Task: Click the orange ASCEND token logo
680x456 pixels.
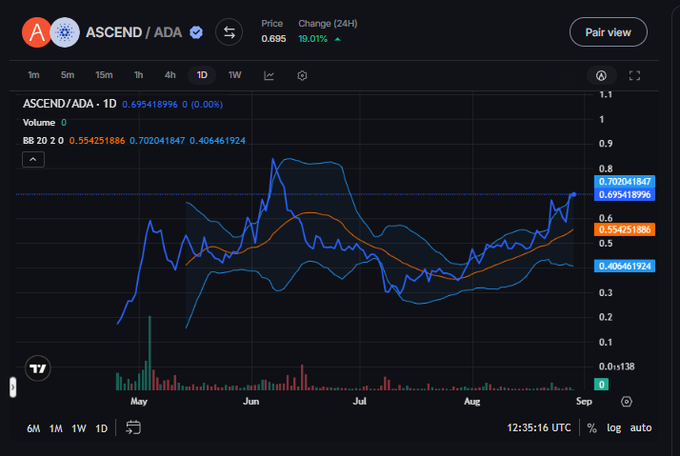Action: (36, 32)
